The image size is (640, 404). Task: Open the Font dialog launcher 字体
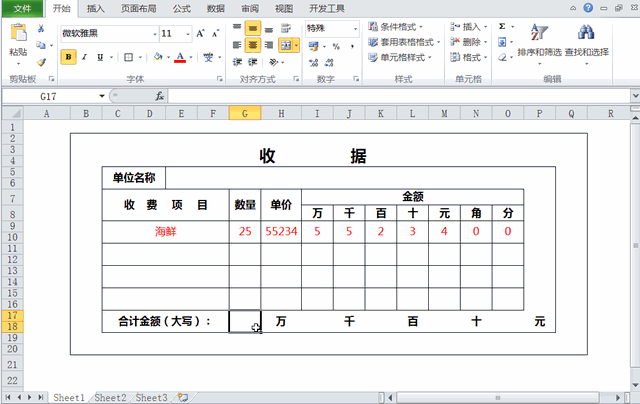tap(220, 79)
